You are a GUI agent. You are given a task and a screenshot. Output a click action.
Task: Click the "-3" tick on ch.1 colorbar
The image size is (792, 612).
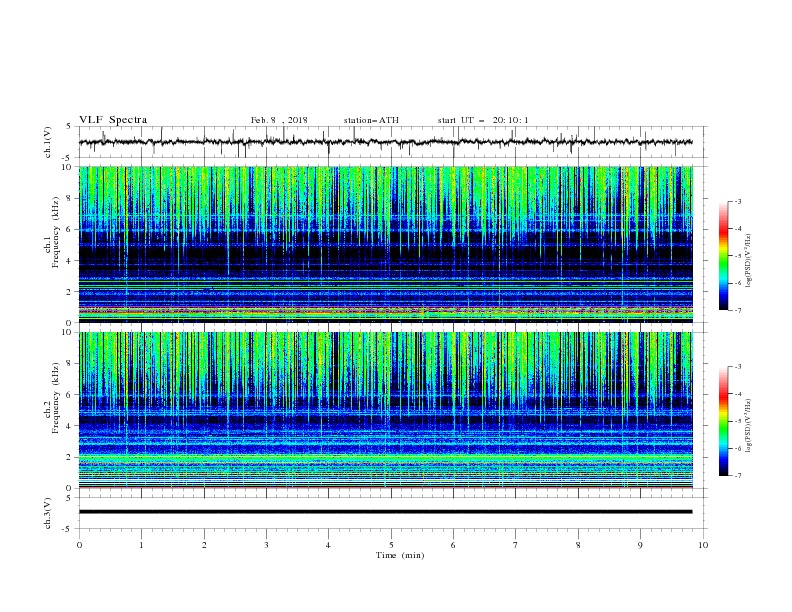click(738, 201)
